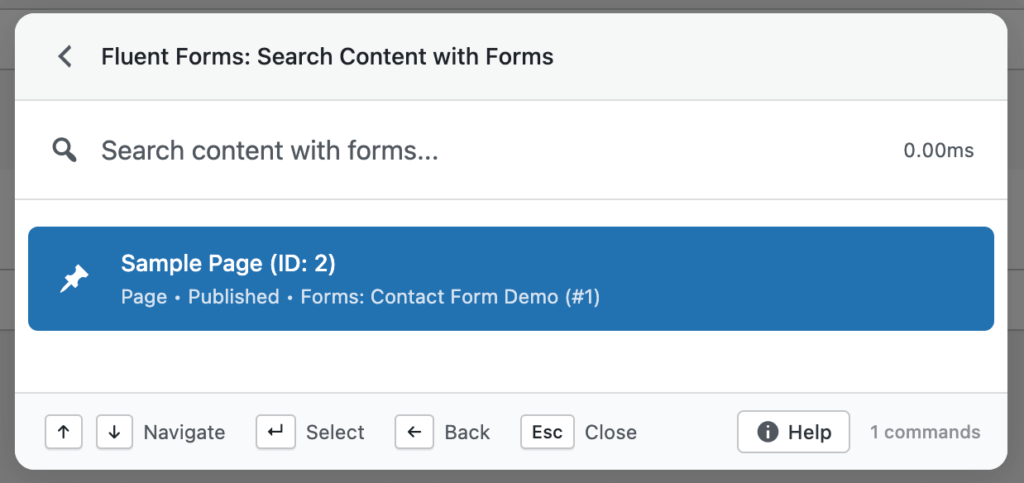Viewport: 1024px width, 483px height.
Task: Click the Select hint label
Action: point(335,432)
